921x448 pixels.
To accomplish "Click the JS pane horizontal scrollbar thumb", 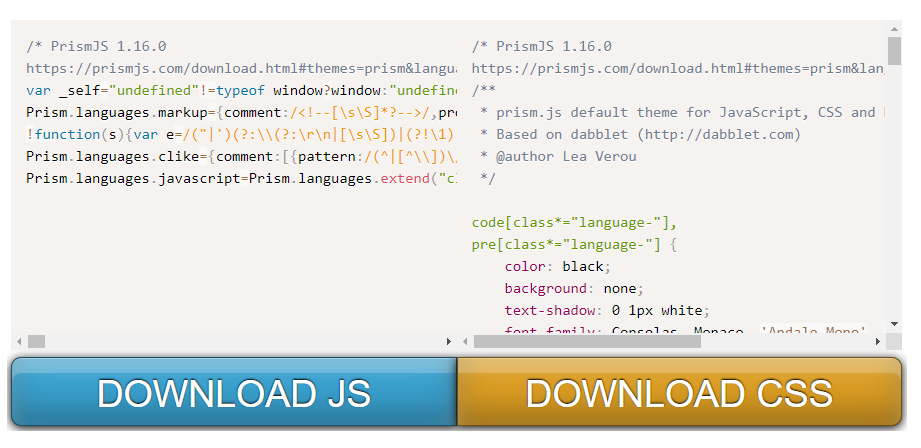I will 36,341.
